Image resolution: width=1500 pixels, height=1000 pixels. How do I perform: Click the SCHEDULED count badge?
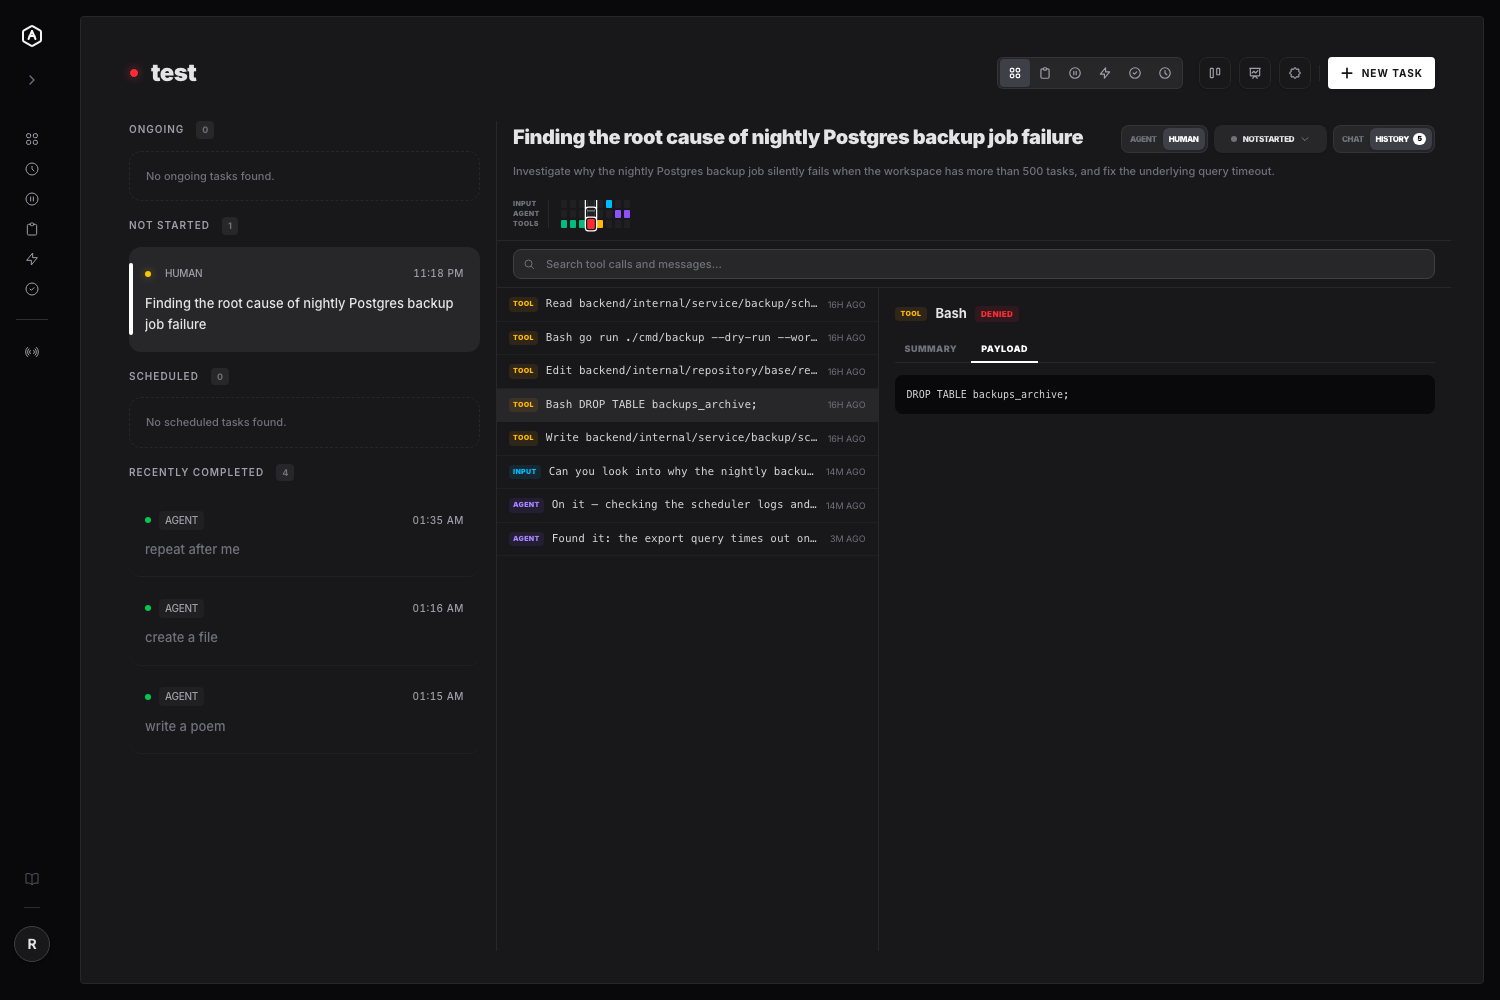[x=220, y=377]
